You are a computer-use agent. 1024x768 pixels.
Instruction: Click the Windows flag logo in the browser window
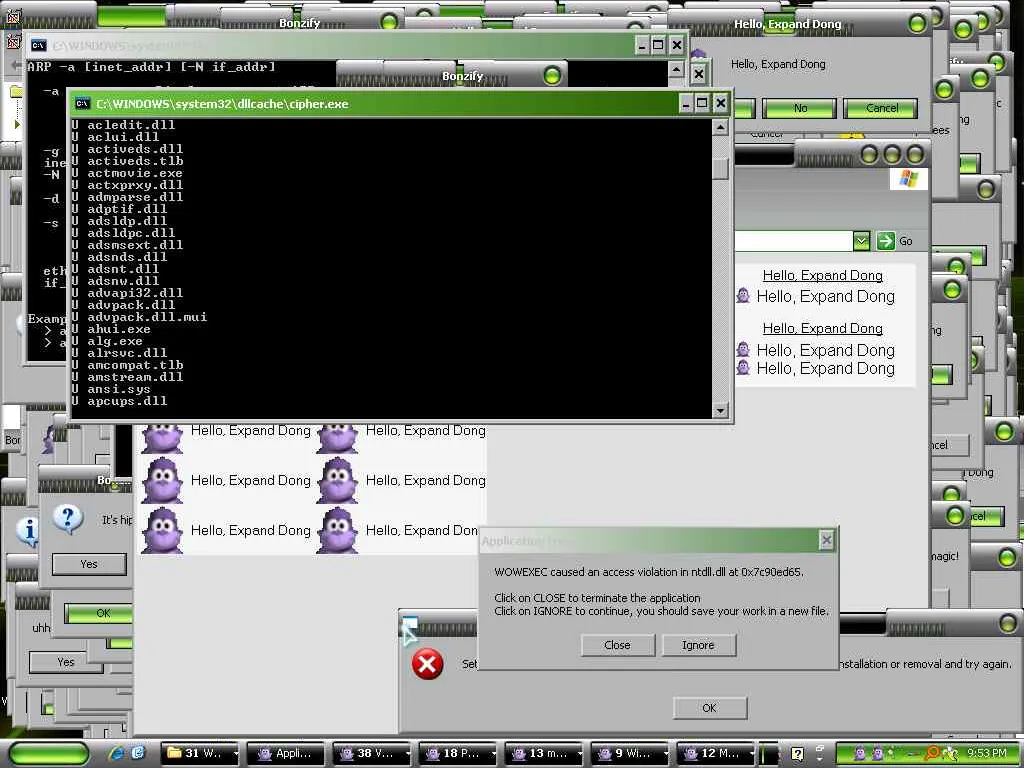[x=908, y=179]
